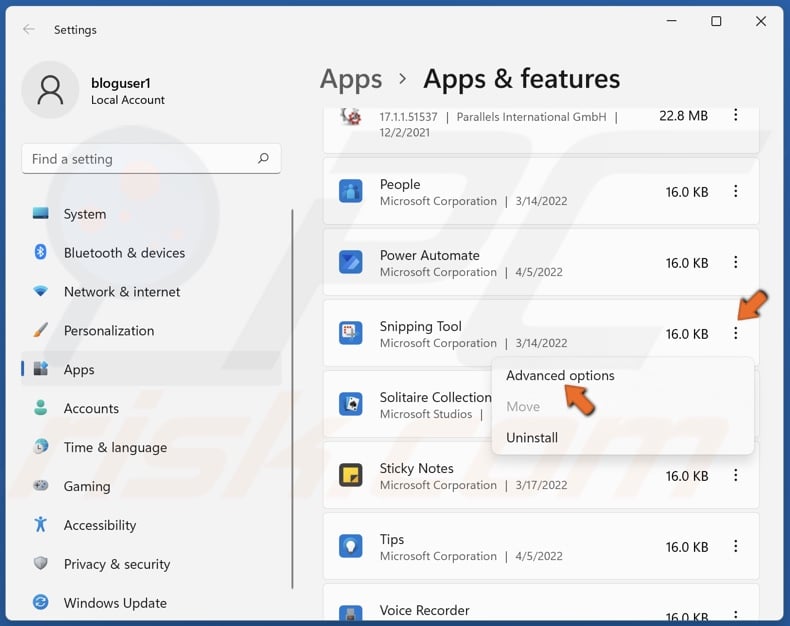Choose Advanced options from context menu
This screenshot has height=626, width=790.
(x=560, y=375)
